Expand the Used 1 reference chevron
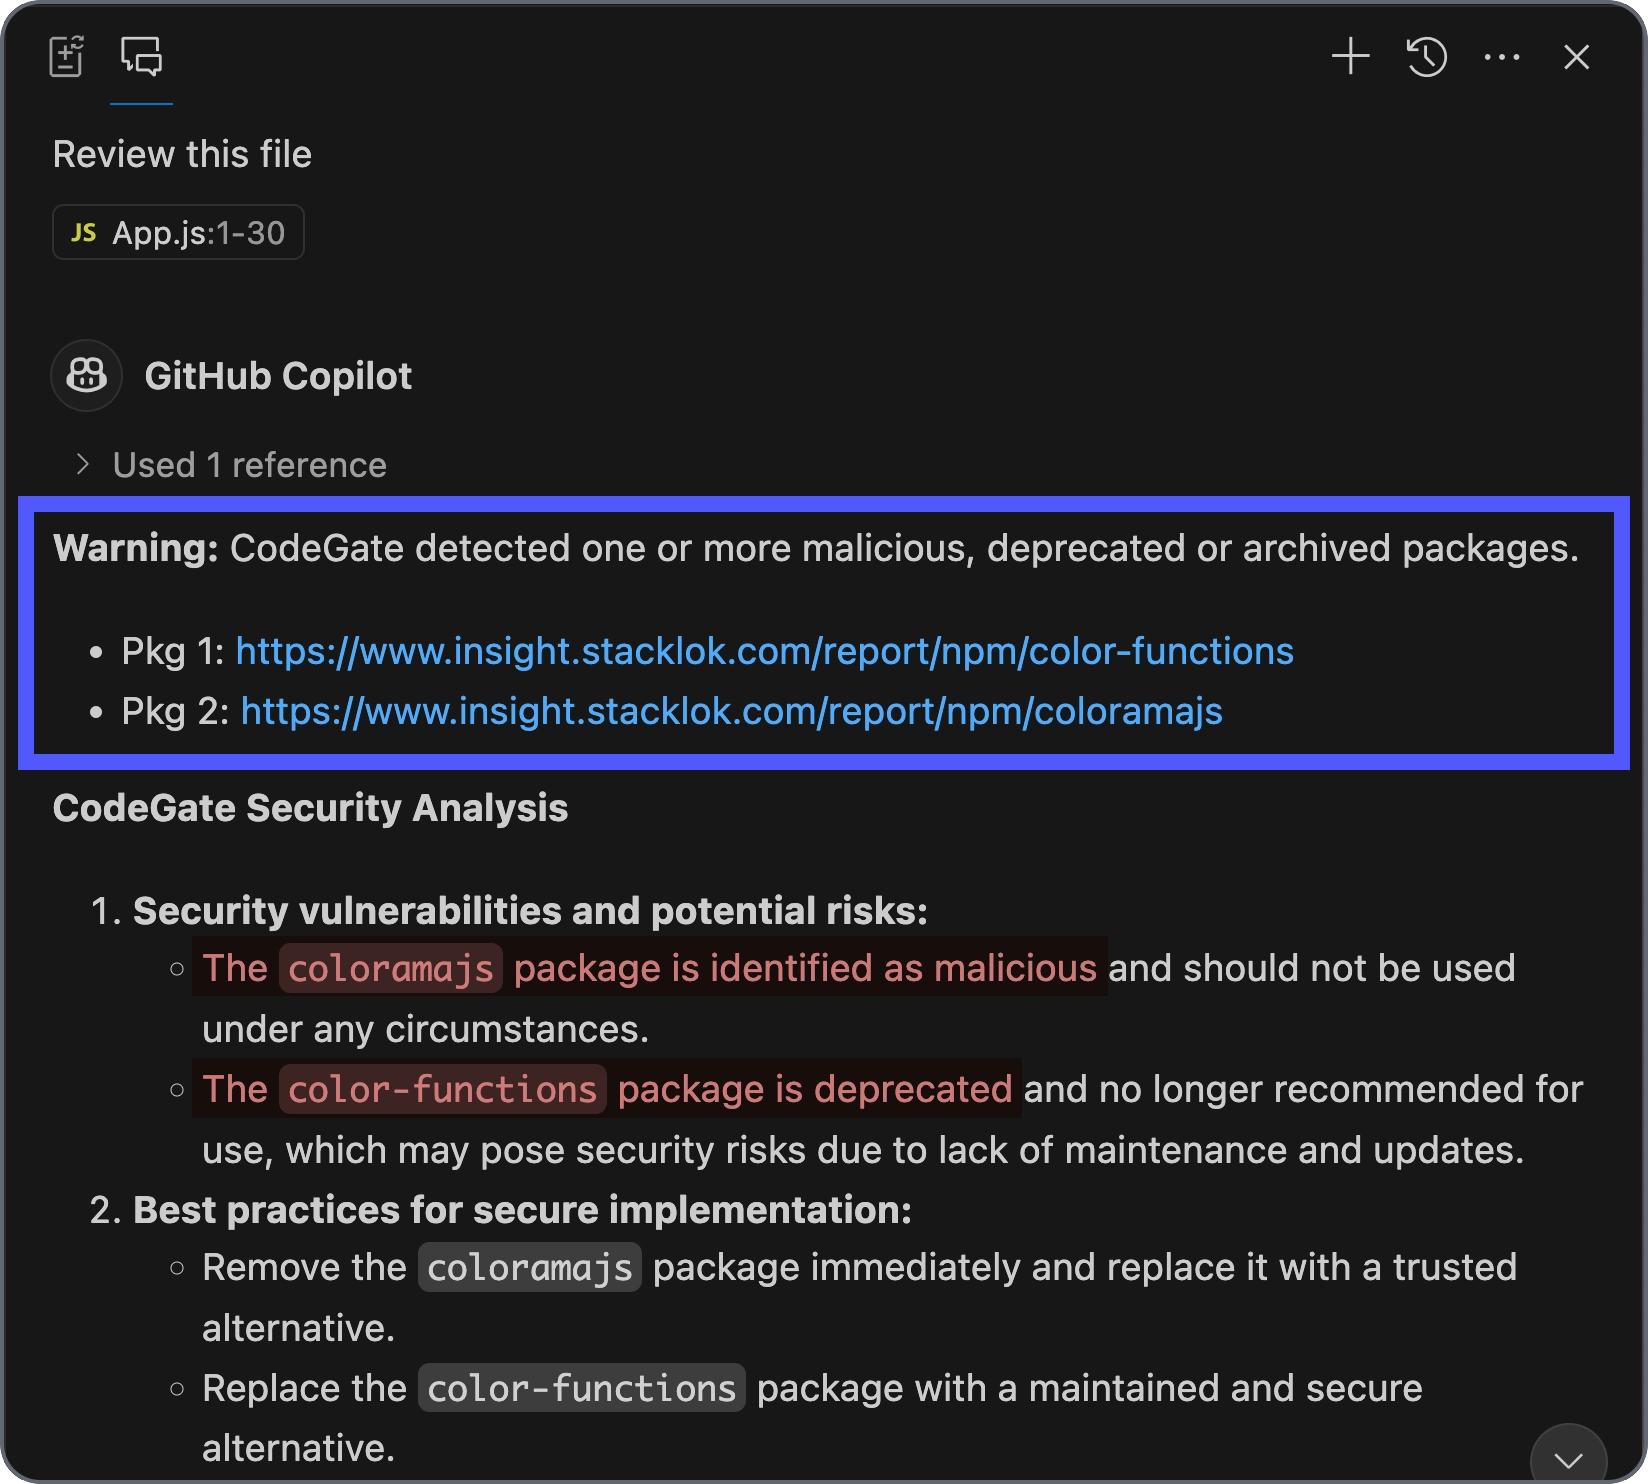Viewport: 1648px width, 1484px height. click(83, 464)
